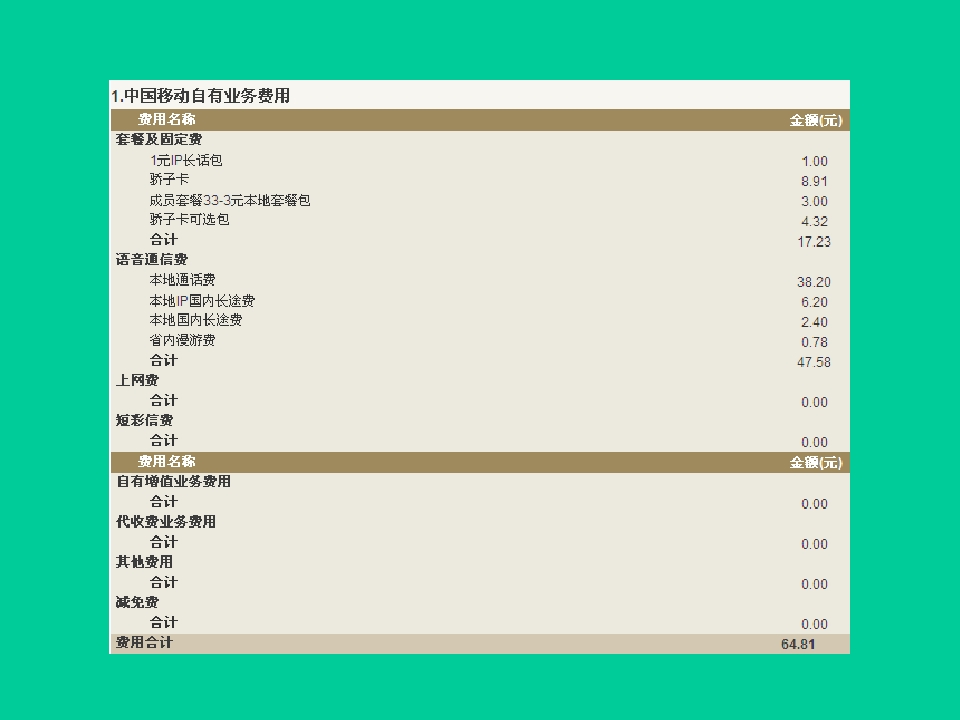Click the 合计 label under 自有增值业务费用
This screenshot has height=720, width=960.
pos(163,501)
